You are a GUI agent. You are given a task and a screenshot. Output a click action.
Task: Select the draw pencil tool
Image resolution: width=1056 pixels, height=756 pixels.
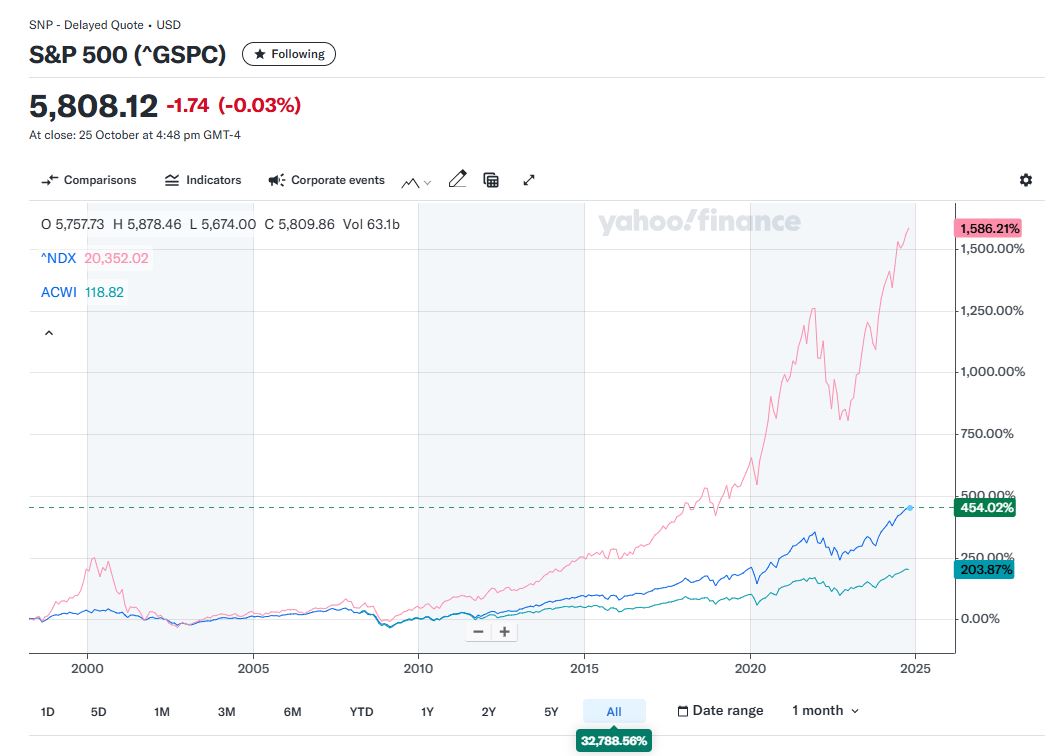[457, 180]
